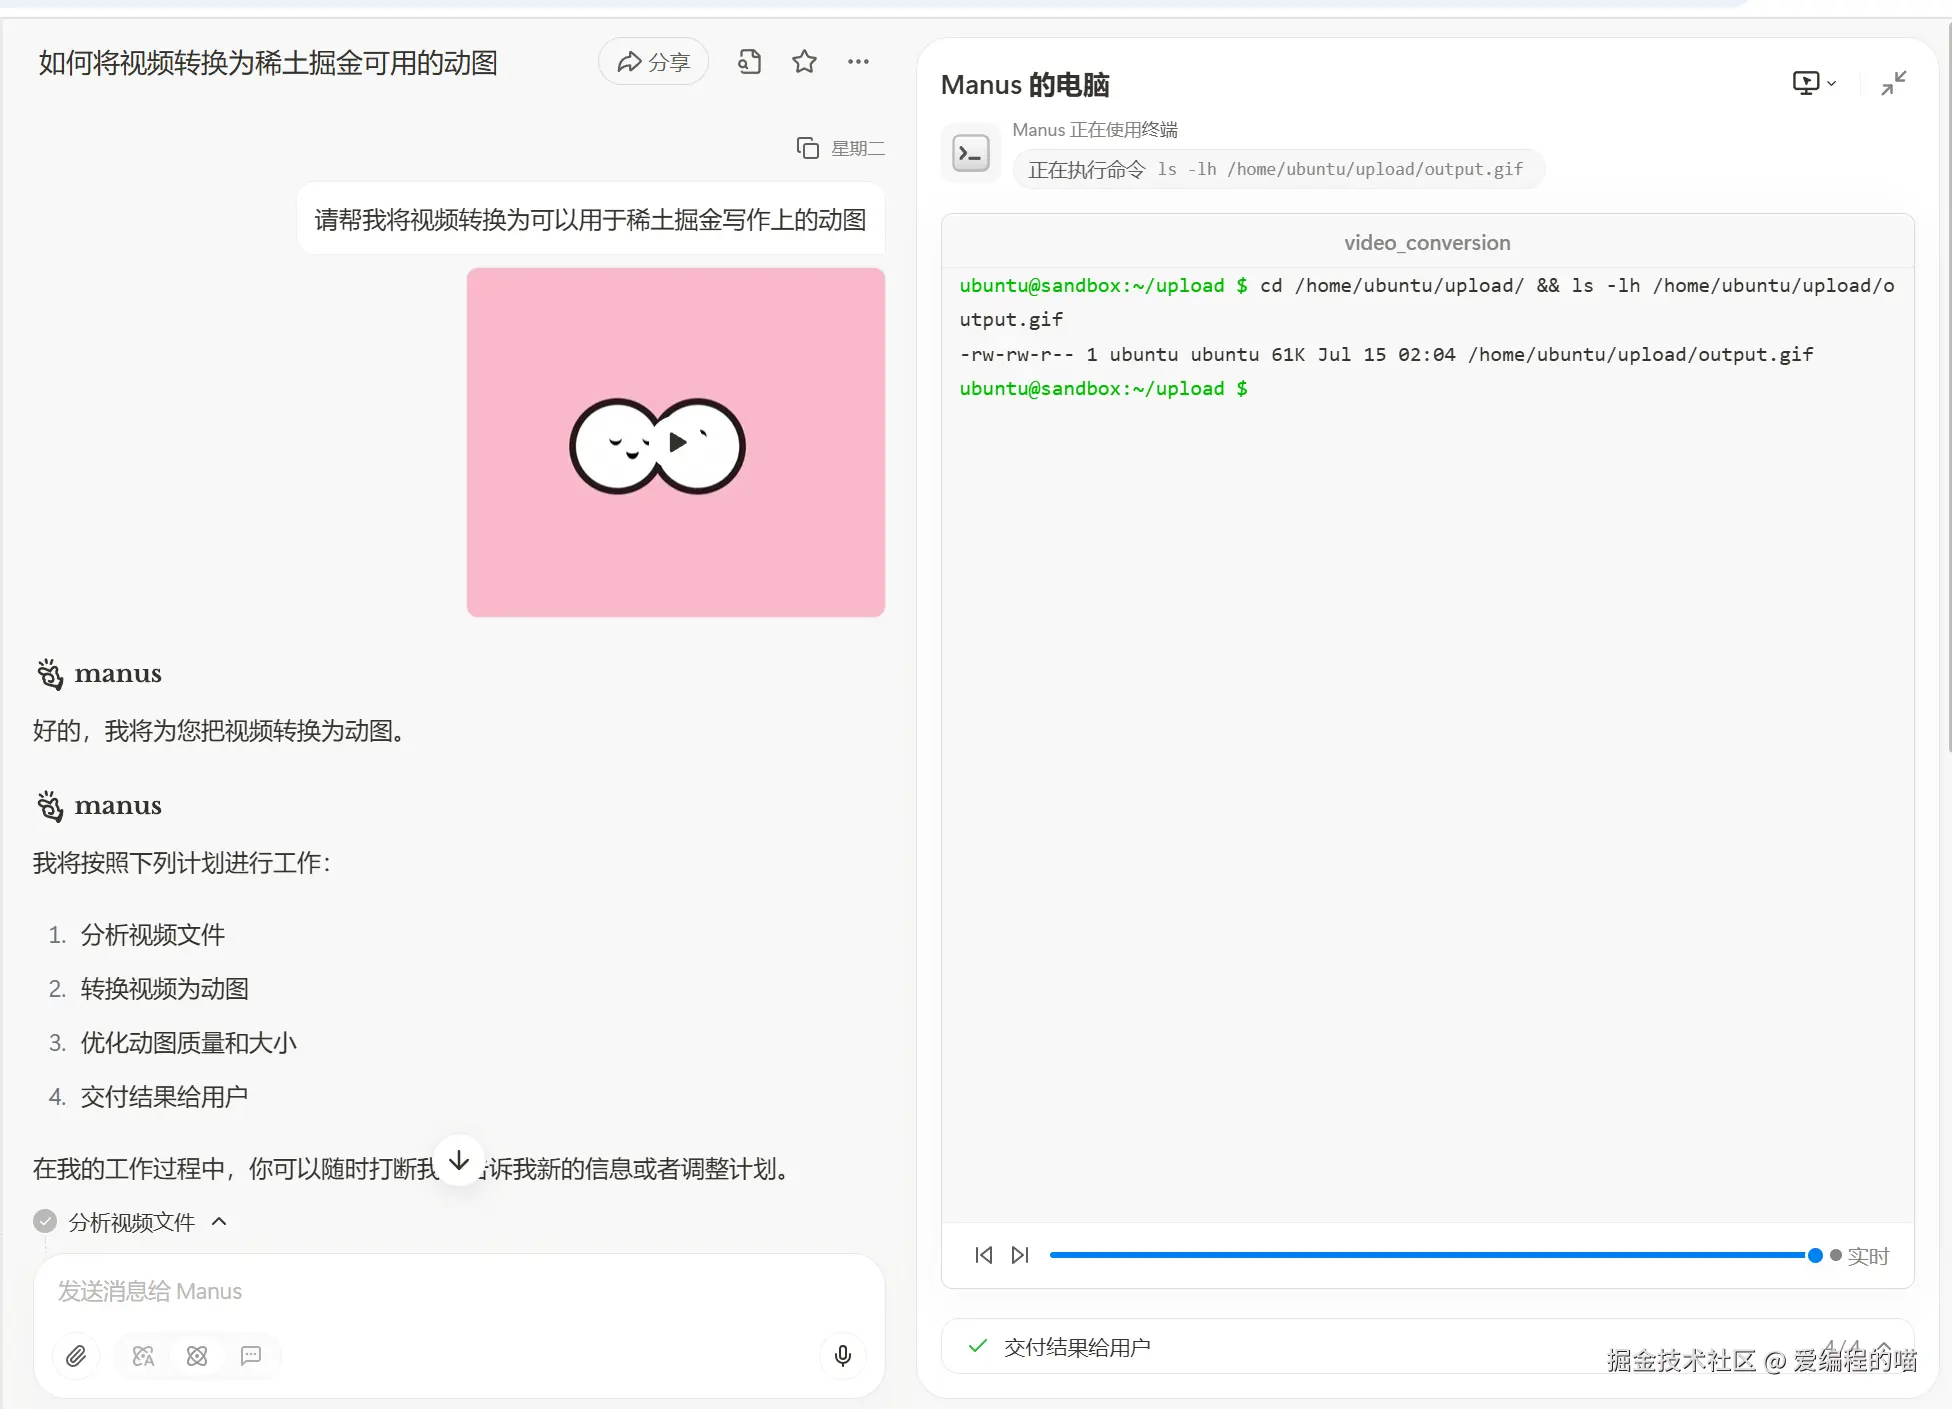The image size is (1952, 1409).
Task: Jump to previous step in playback
Action: point(984,1255)
